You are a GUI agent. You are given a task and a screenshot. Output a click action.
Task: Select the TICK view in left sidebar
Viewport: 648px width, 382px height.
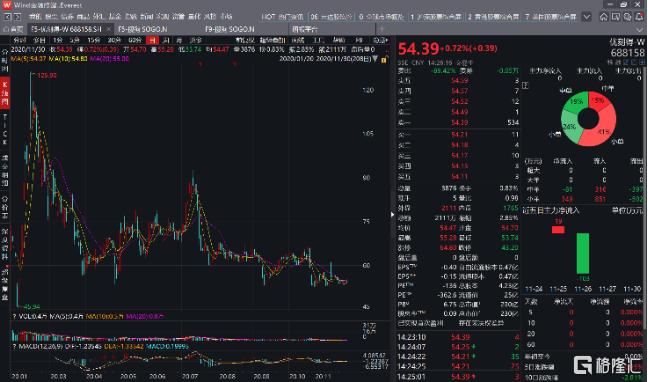5,130
